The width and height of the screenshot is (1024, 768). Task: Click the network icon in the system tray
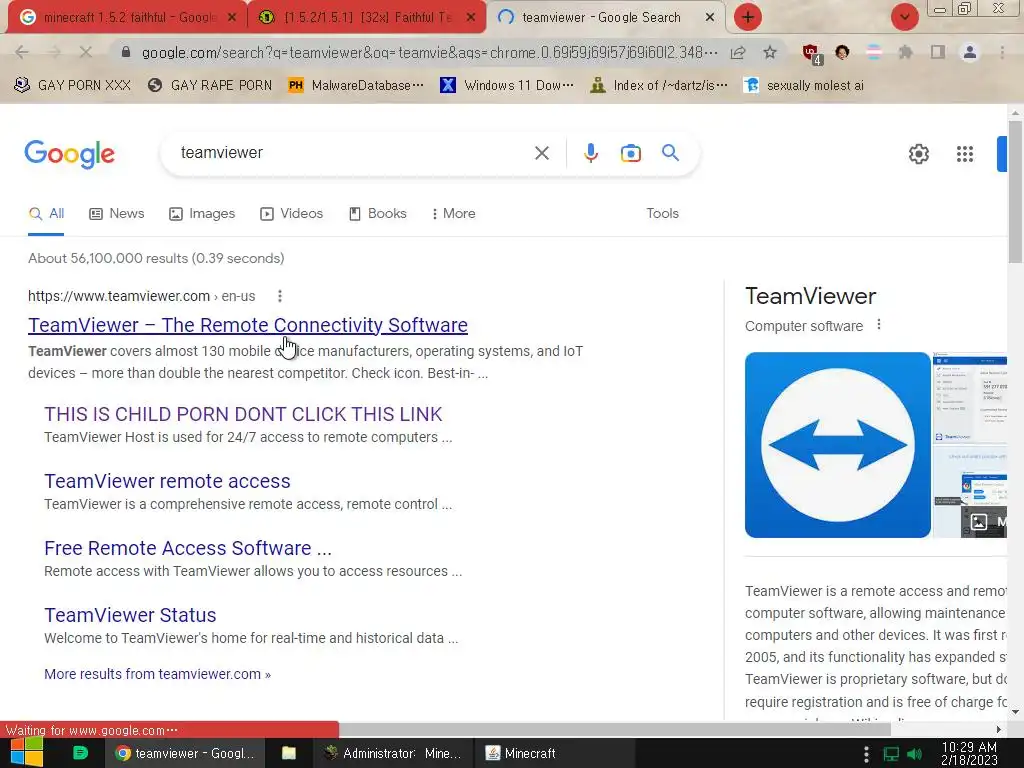point(891,754)
